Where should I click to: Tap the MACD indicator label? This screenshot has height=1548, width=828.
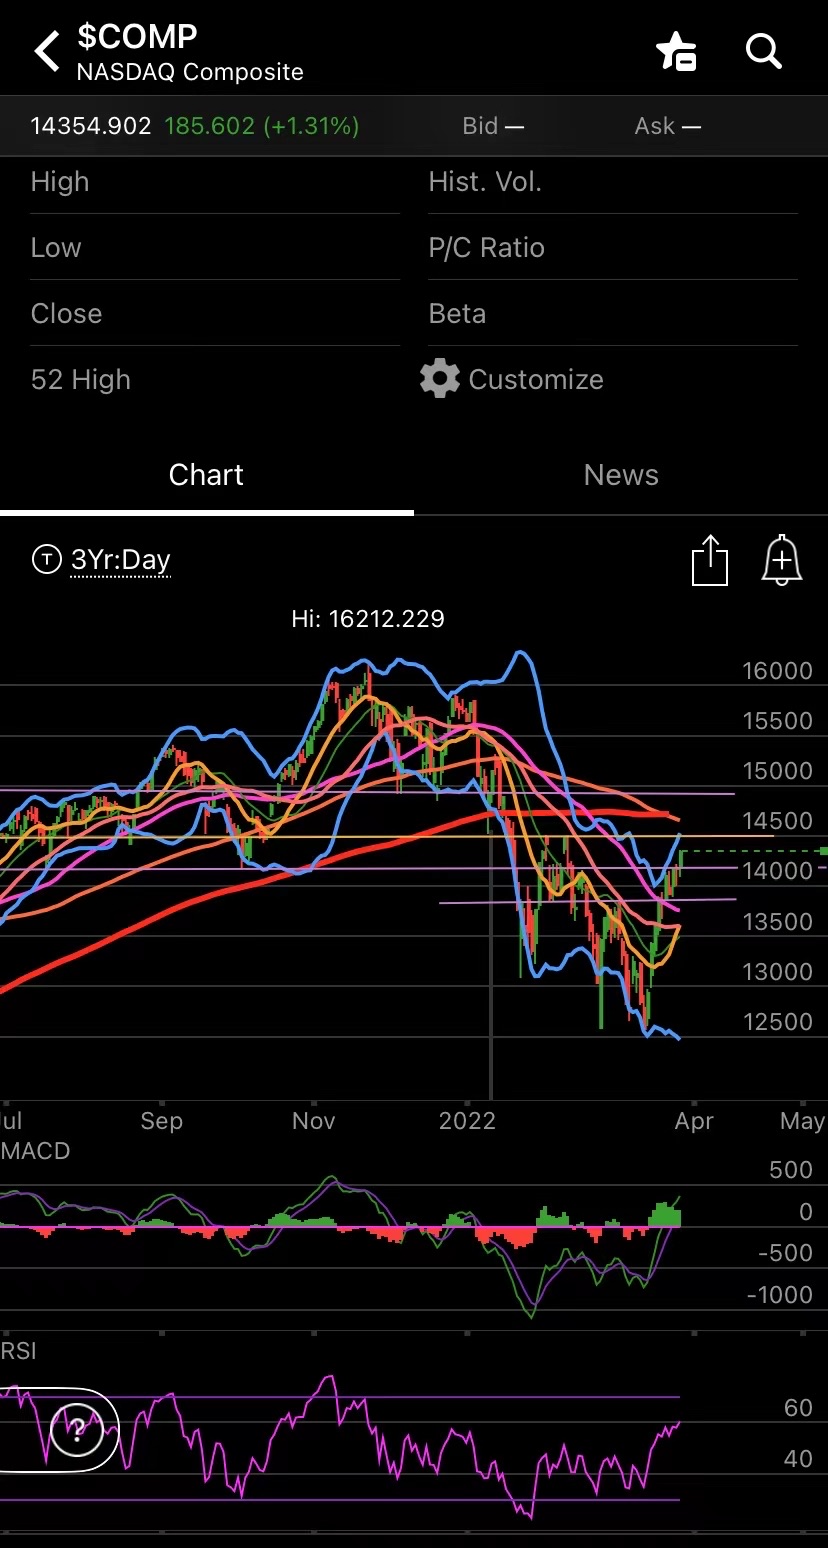pyautogui.click(x=36, y=1151)
